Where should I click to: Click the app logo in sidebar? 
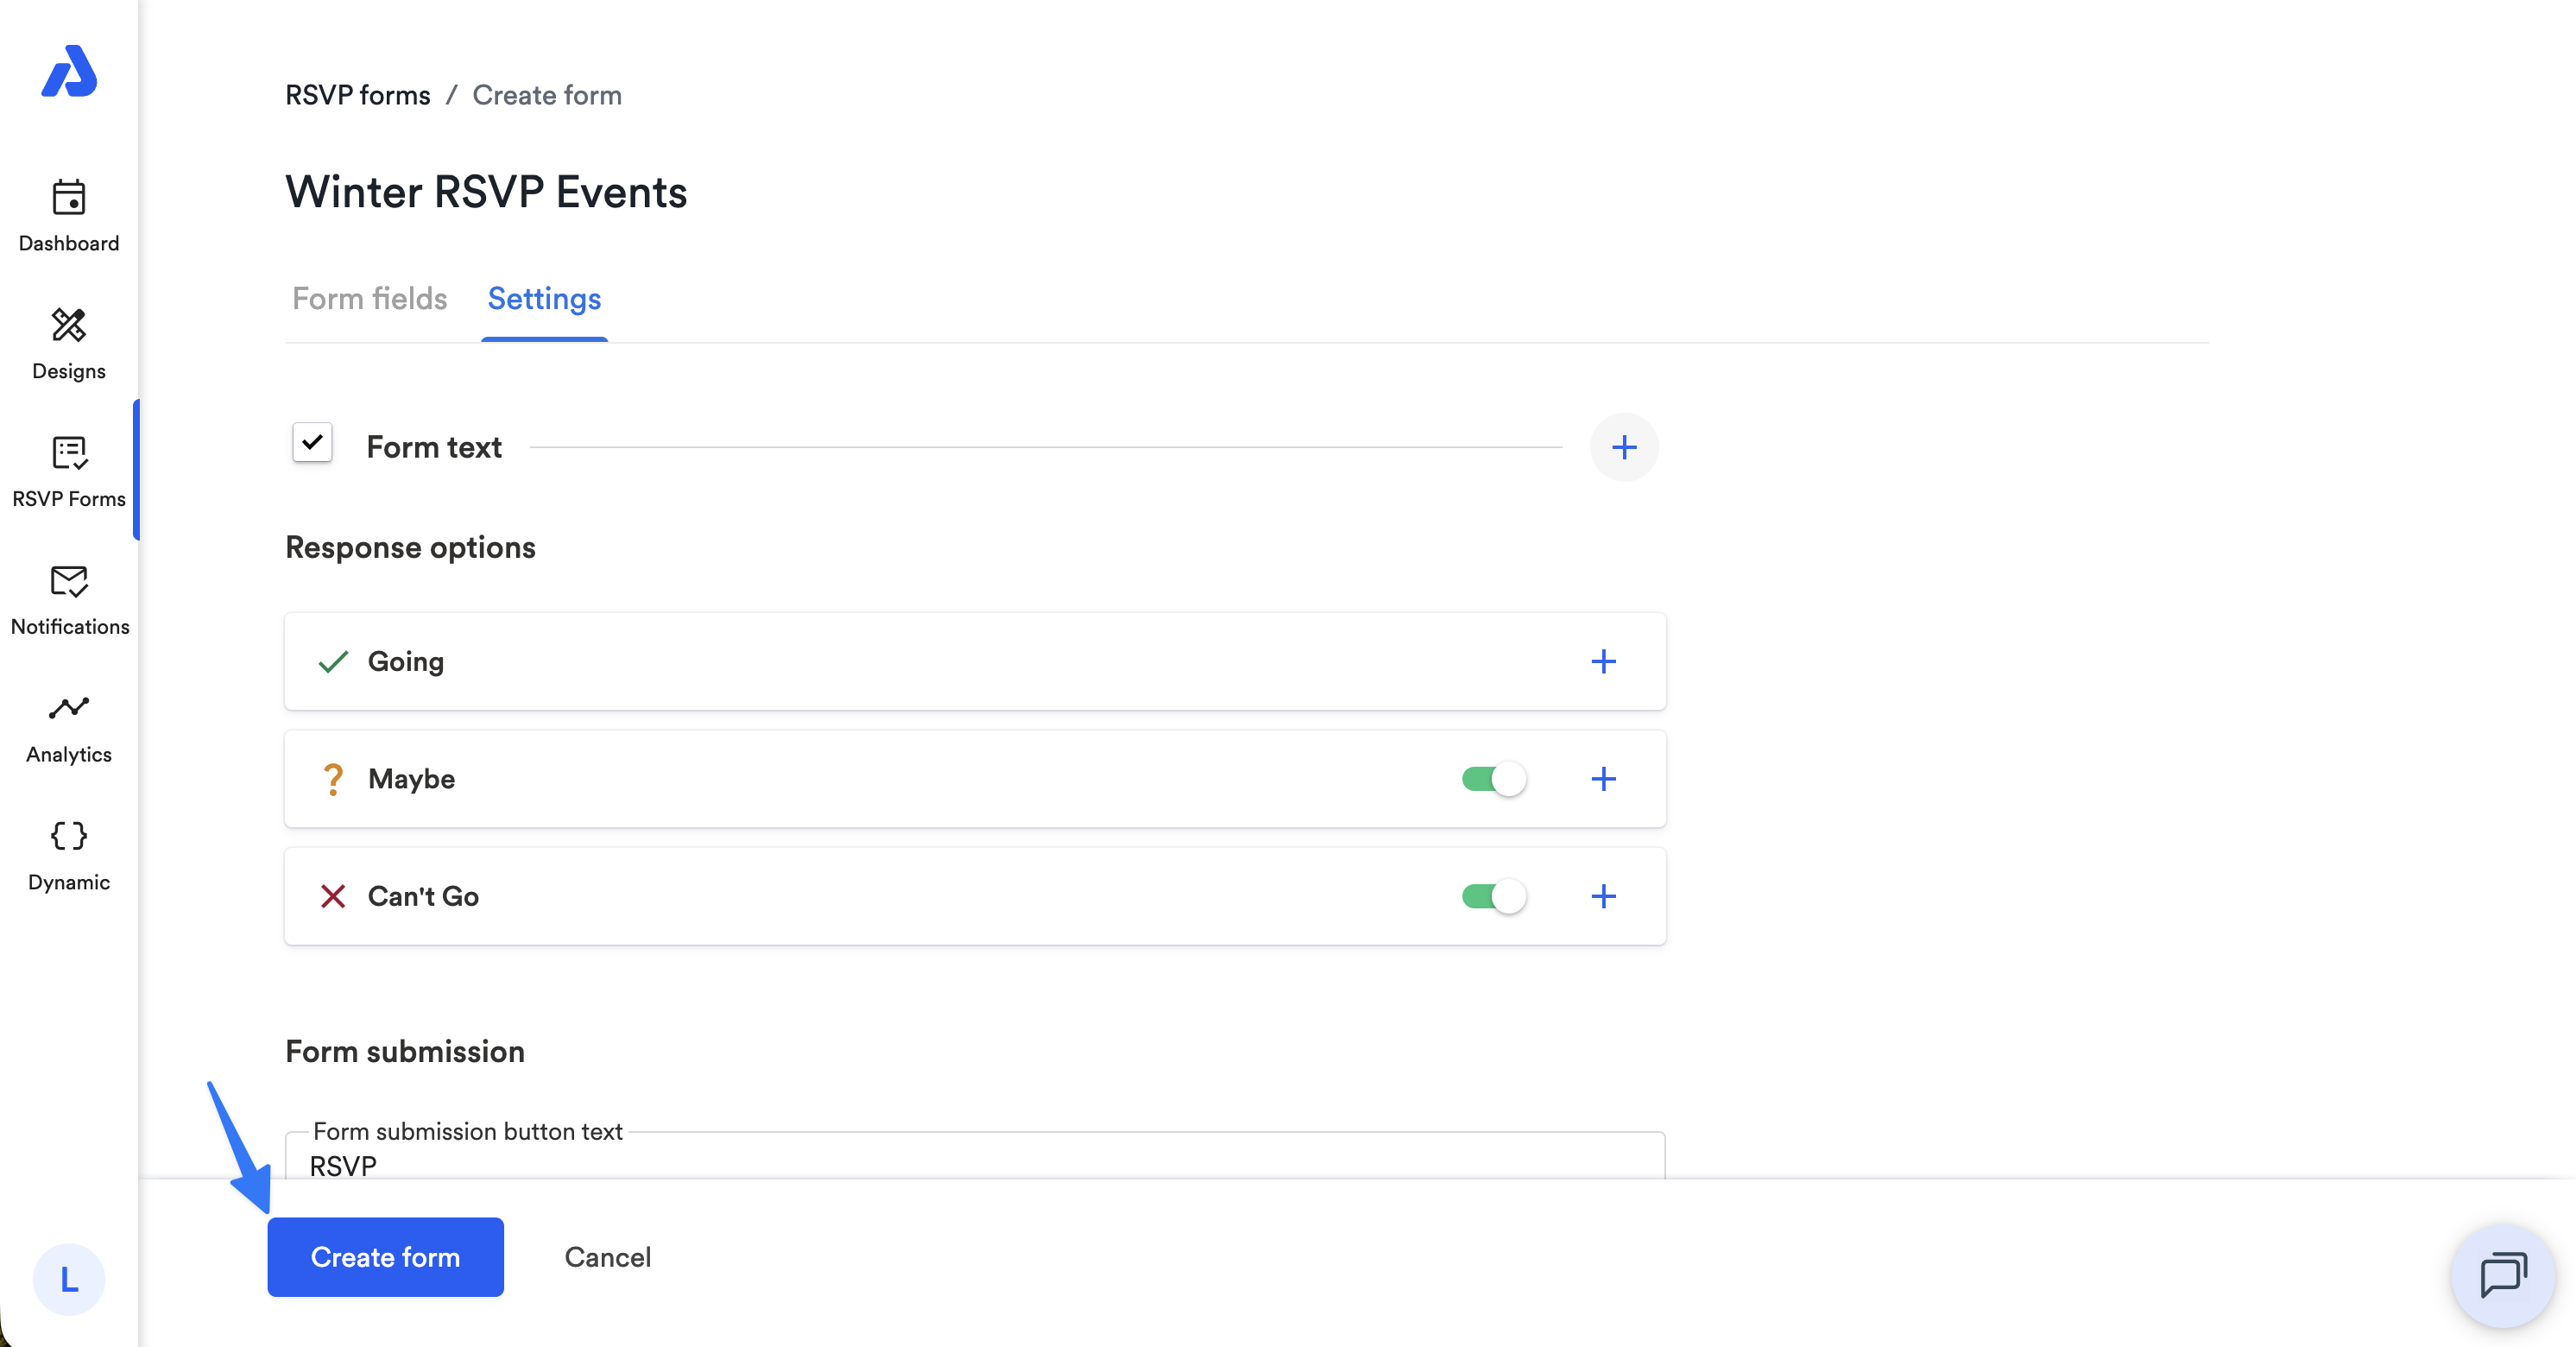click(x=69, y=71)
